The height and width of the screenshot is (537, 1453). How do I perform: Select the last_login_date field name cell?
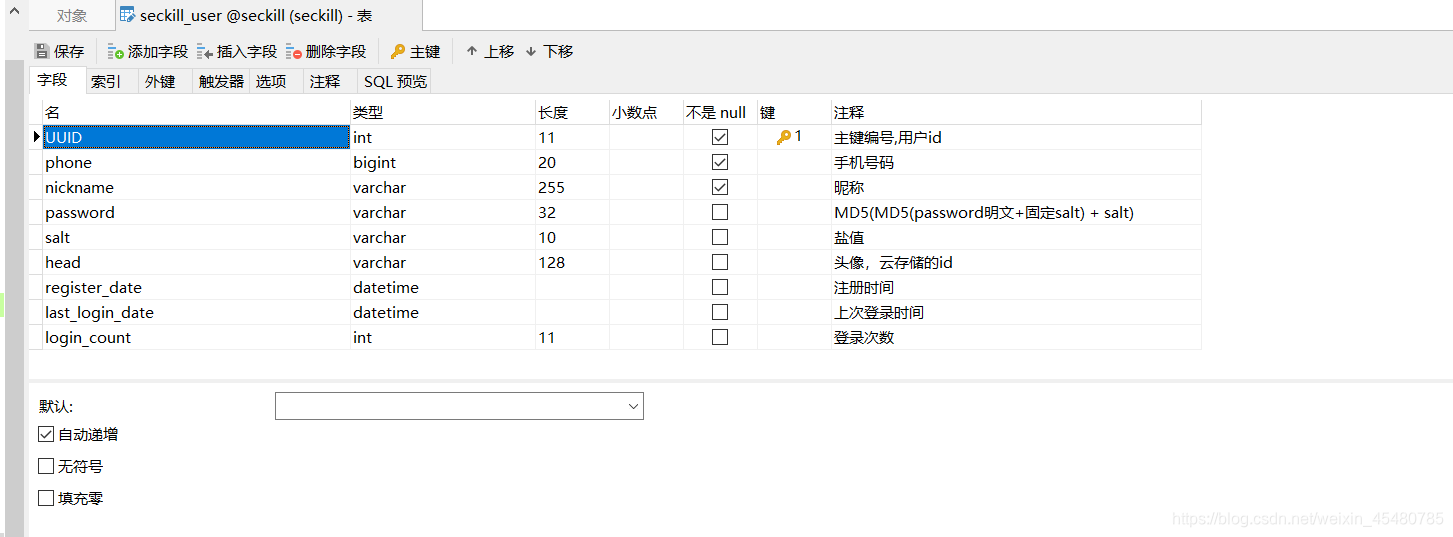click(196, 312)
